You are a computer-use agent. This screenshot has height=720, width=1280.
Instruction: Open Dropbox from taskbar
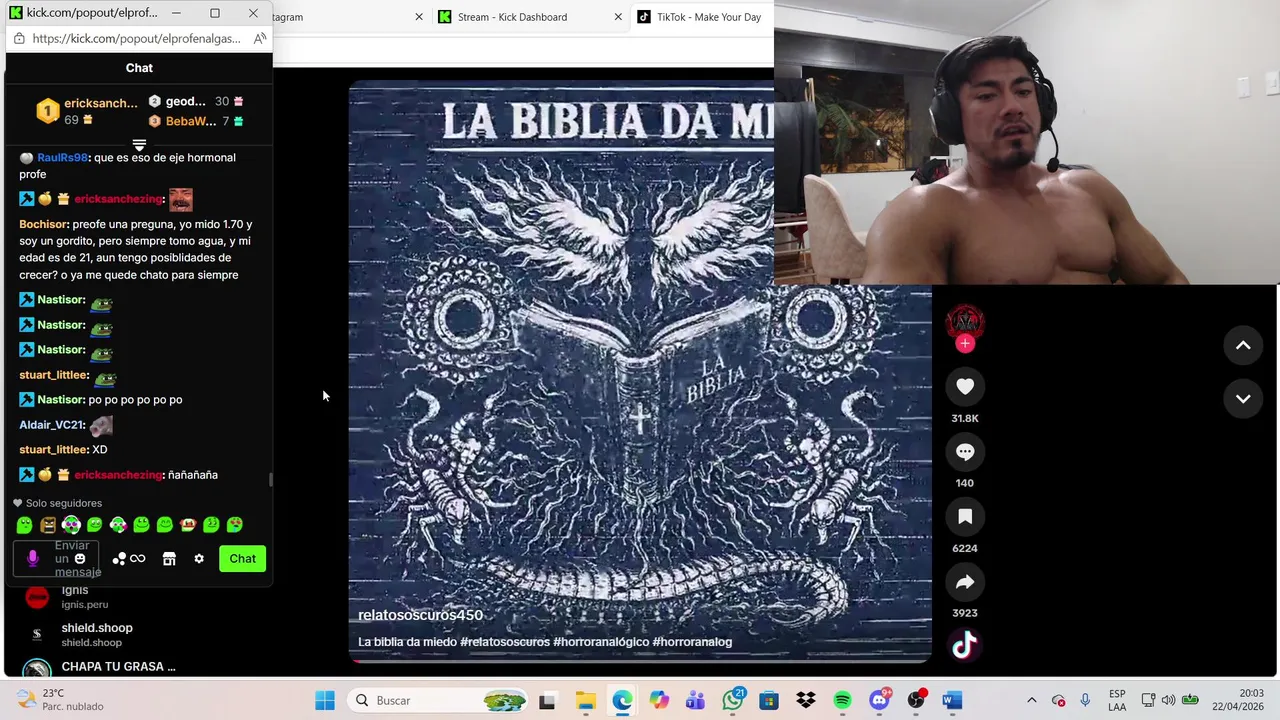[805, 701]
